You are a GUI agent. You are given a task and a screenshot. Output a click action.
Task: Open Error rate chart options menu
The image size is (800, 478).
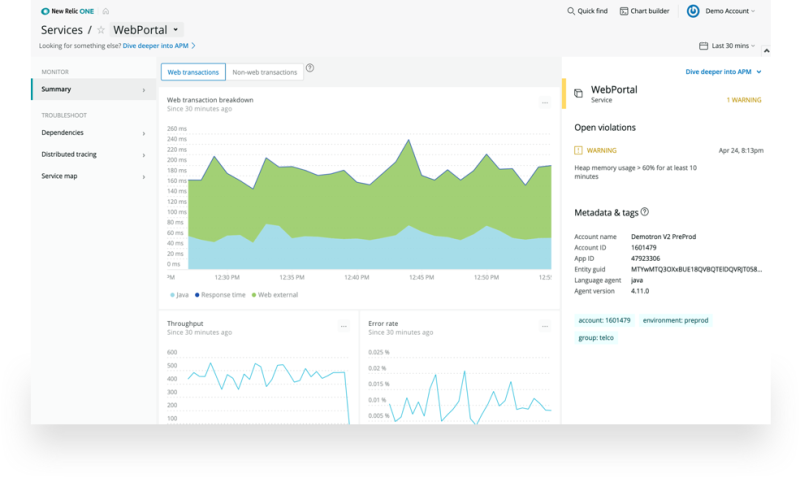pos(545,326)
